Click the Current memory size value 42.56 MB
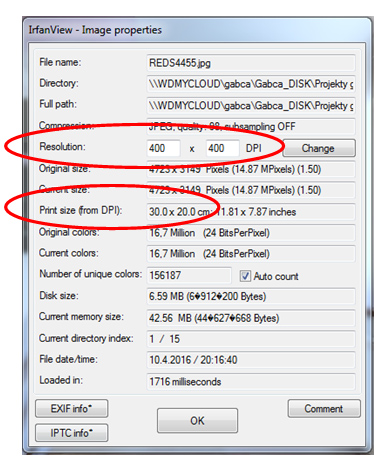 point(251,318)
